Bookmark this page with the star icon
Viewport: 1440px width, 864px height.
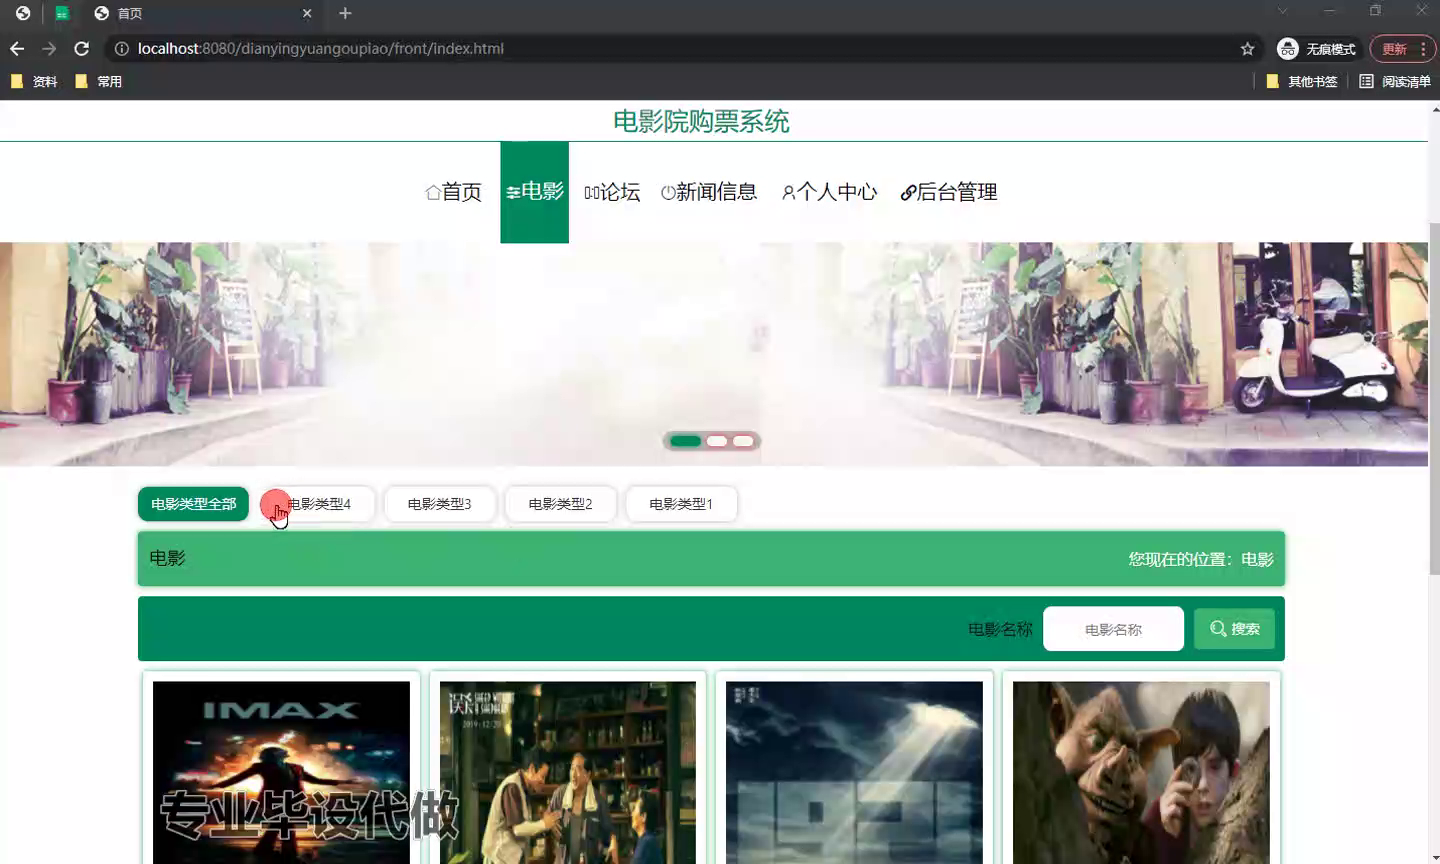pos(1247,48)
